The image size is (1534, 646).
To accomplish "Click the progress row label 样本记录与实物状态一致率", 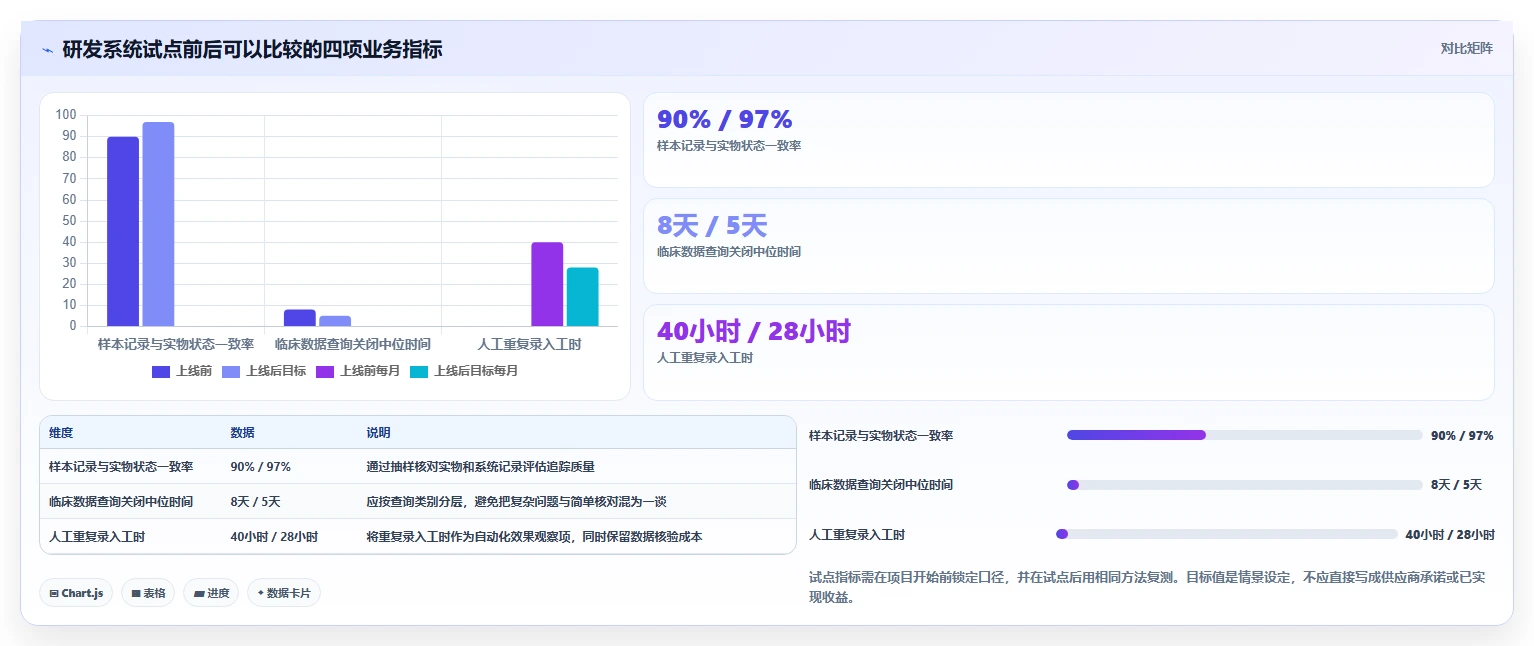I will 881,436.
